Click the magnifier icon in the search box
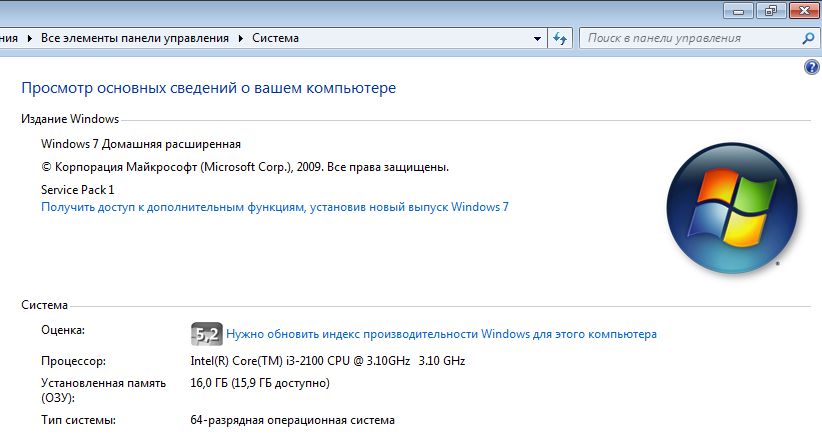This screenshot has height=436, width=822. click(x=809, y=38)
